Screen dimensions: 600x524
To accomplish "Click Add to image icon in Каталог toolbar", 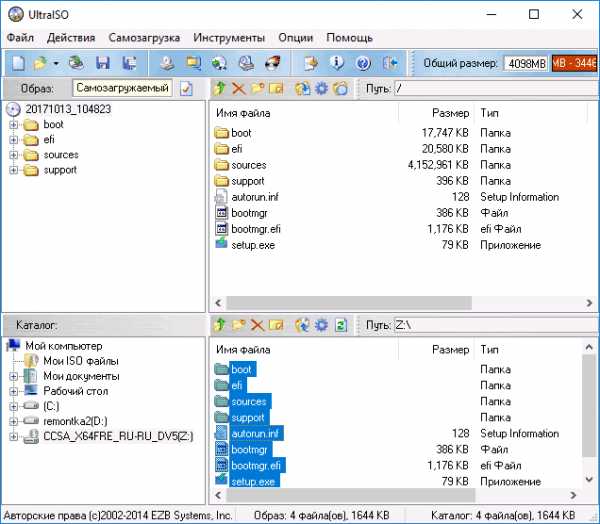I will (303, 325).
